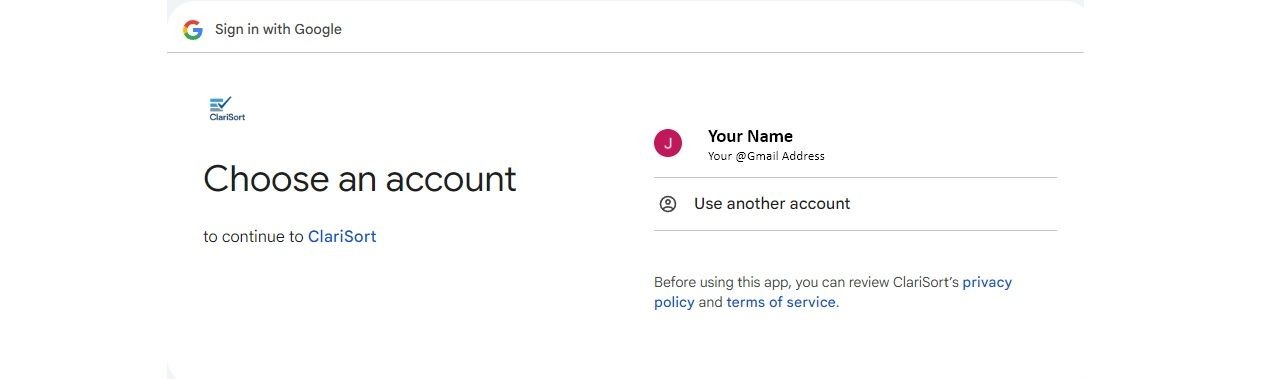The width and height of the screenshot is (1280, 379).
Task: Choose the Your Name account
Action: 855,144
